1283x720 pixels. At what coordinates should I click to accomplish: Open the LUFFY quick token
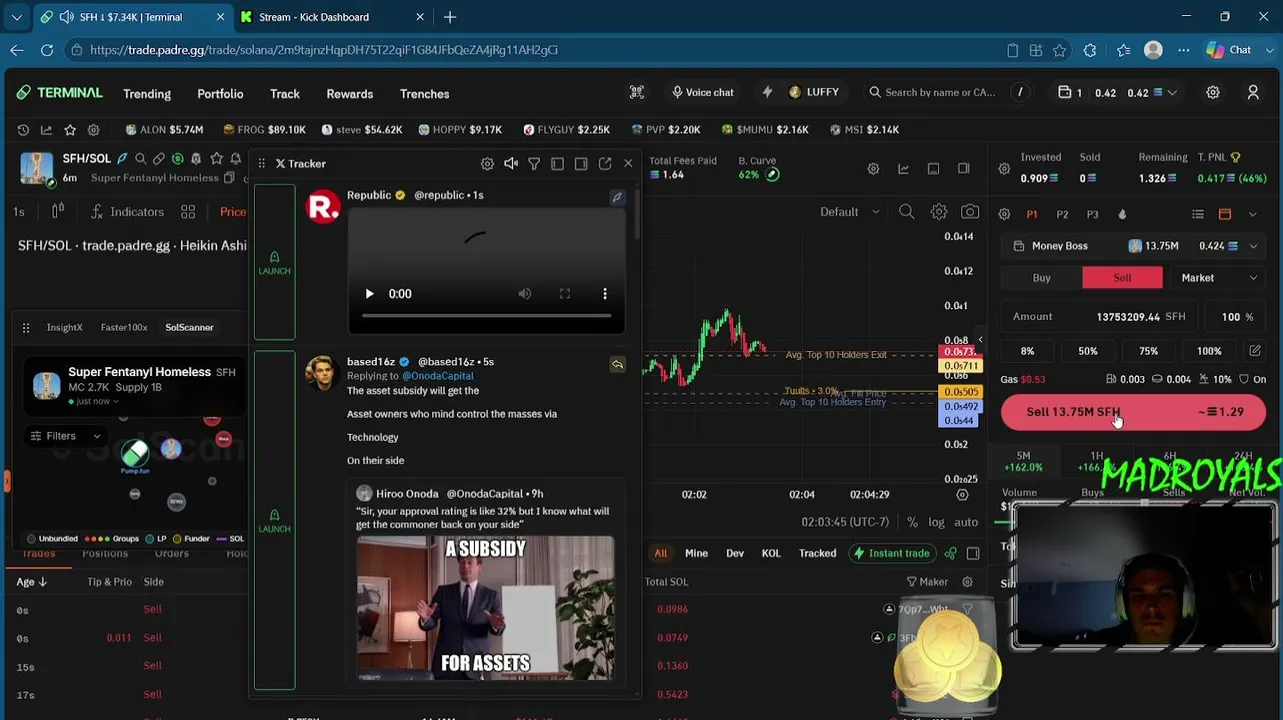point(814,92)
